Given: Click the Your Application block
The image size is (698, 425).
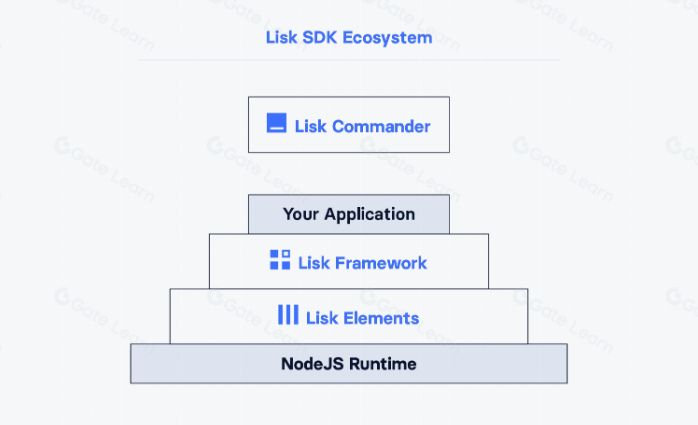Looking at the screenshot, I should [349, 214].
